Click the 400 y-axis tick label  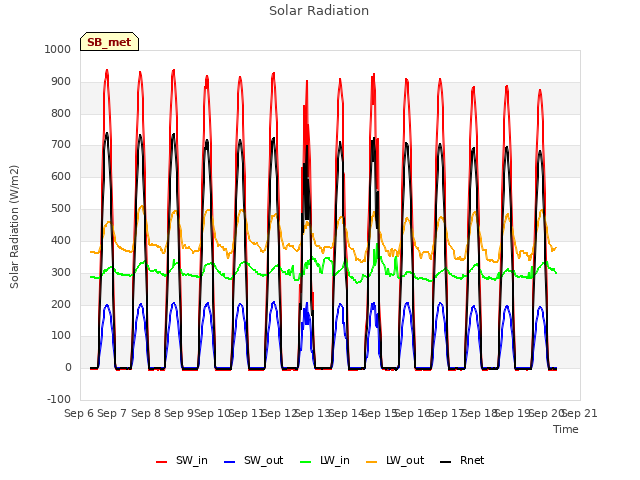pyautogui.click(x=61, y=240)
